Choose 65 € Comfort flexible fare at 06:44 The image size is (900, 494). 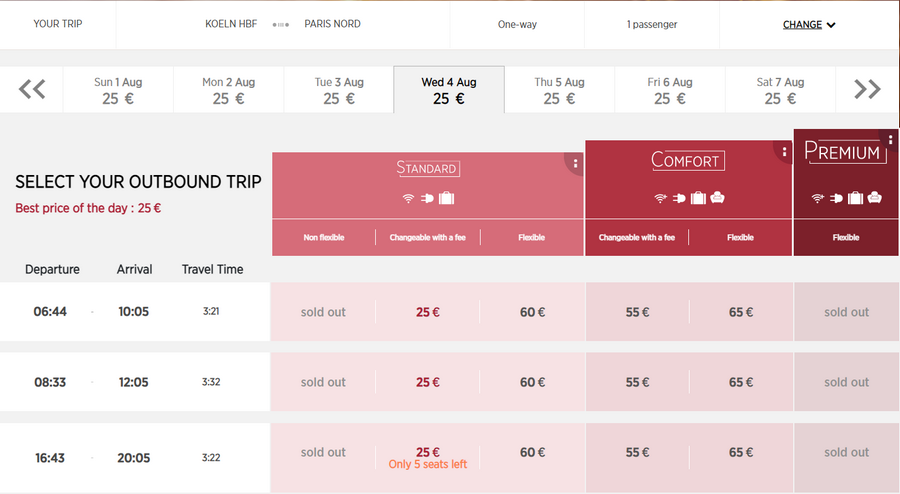coord(741,312)
